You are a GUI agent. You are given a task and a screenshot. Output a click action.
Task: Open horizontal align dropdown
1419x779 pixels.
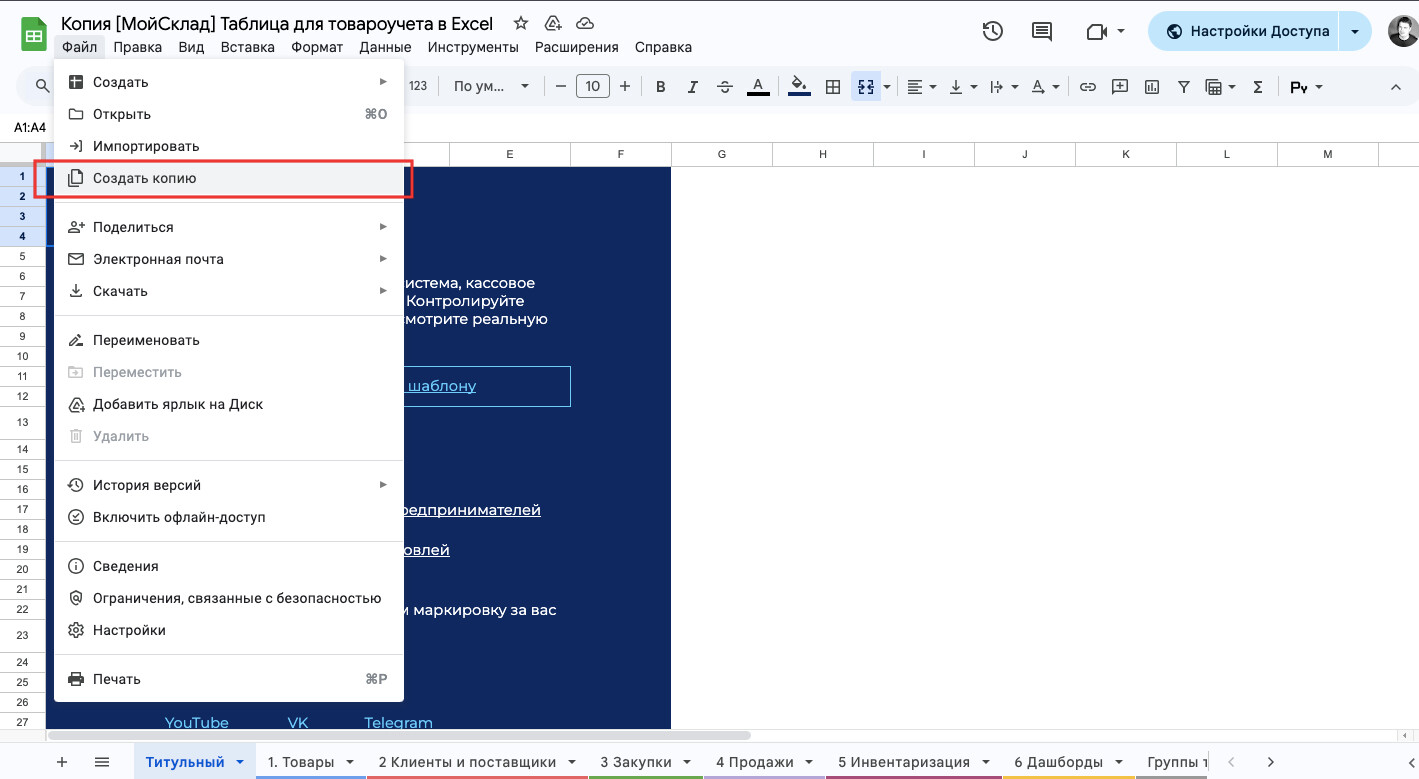(x=921, y=87)
